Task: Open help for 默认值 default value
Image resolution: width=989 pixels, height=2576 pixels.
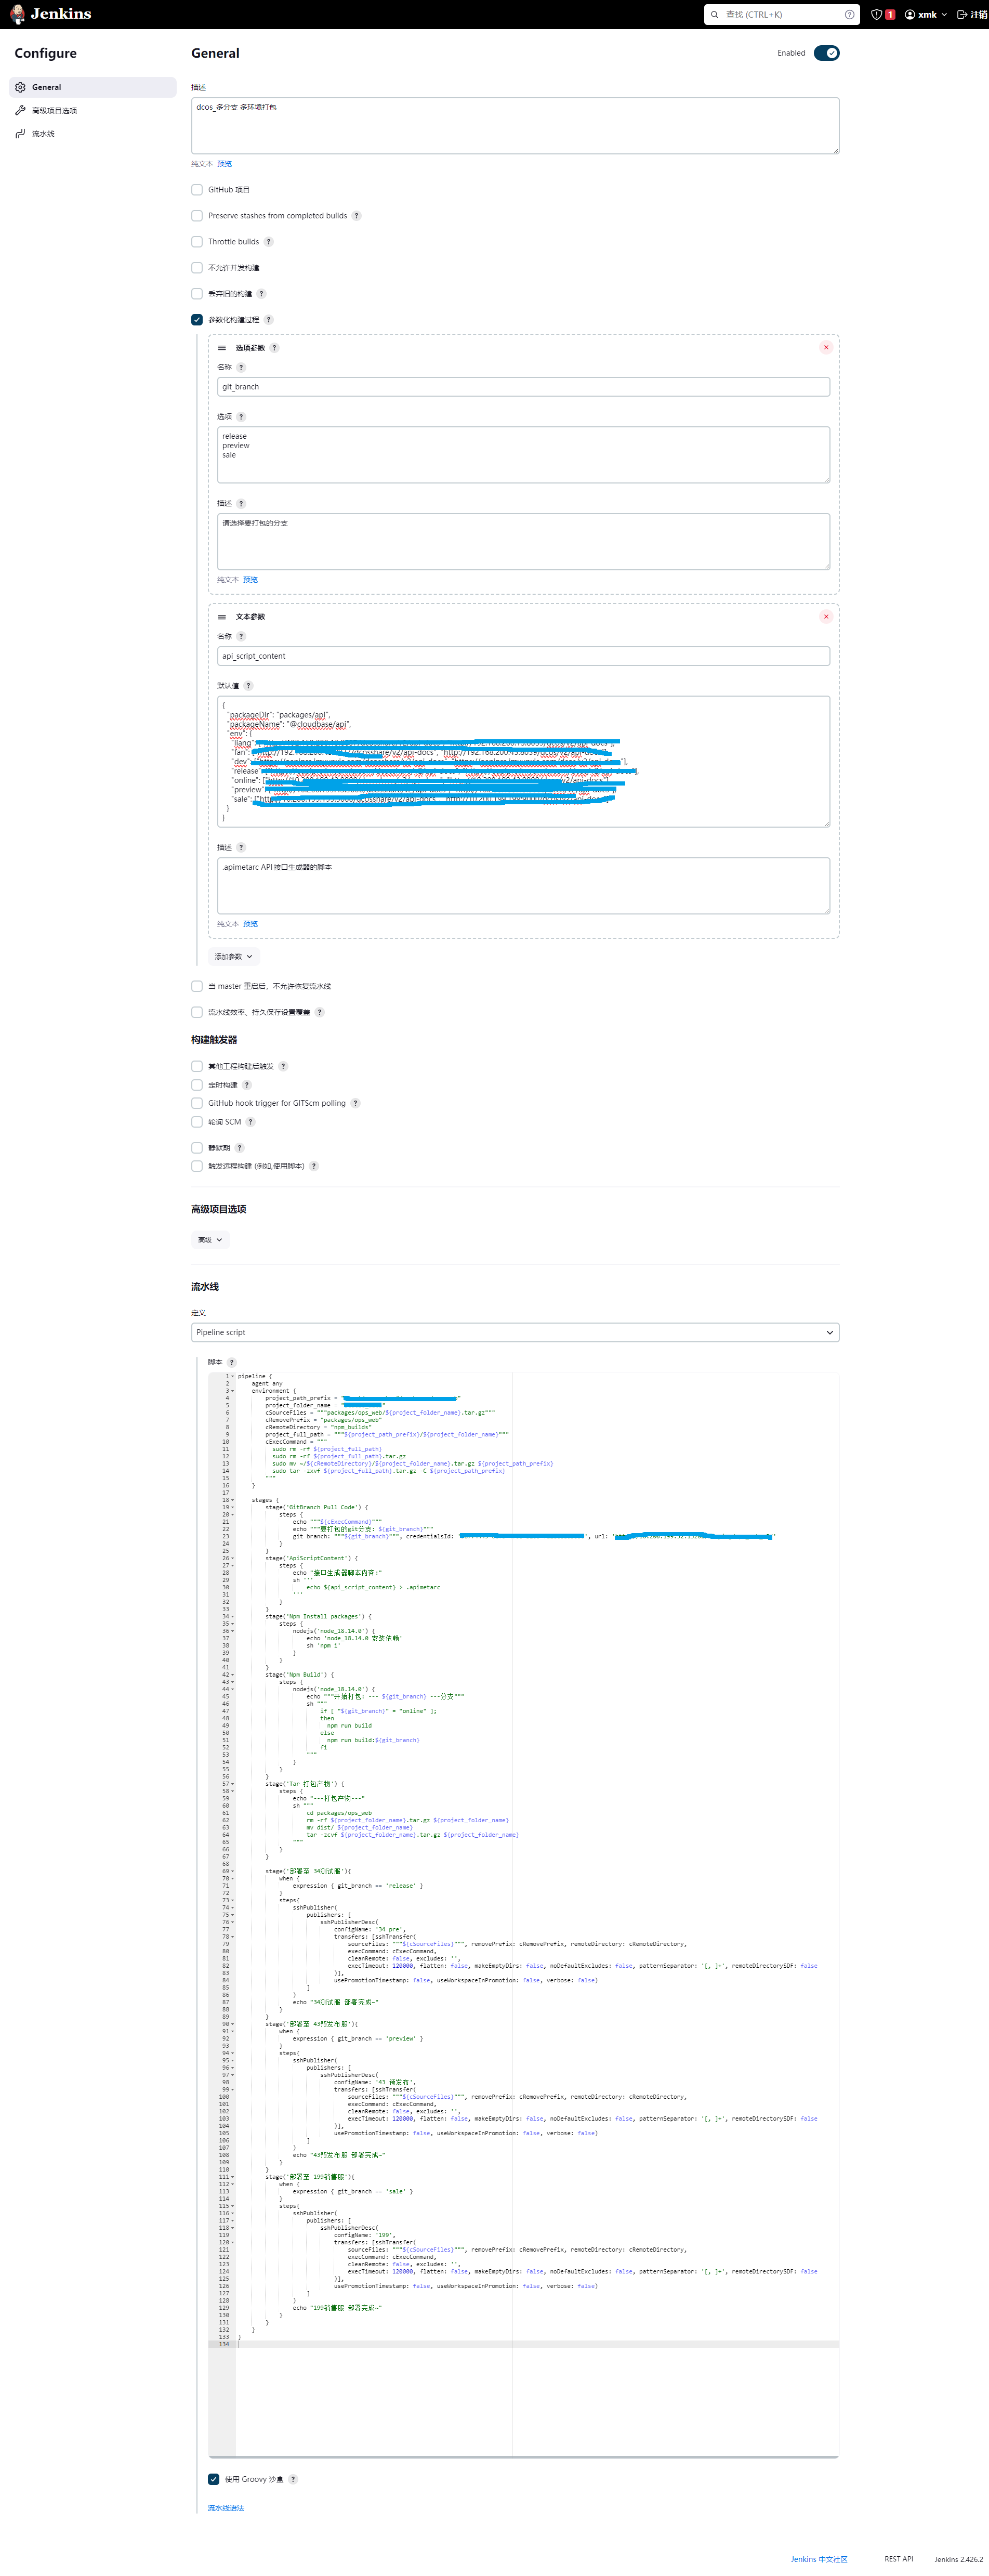Action: (249, 686)
